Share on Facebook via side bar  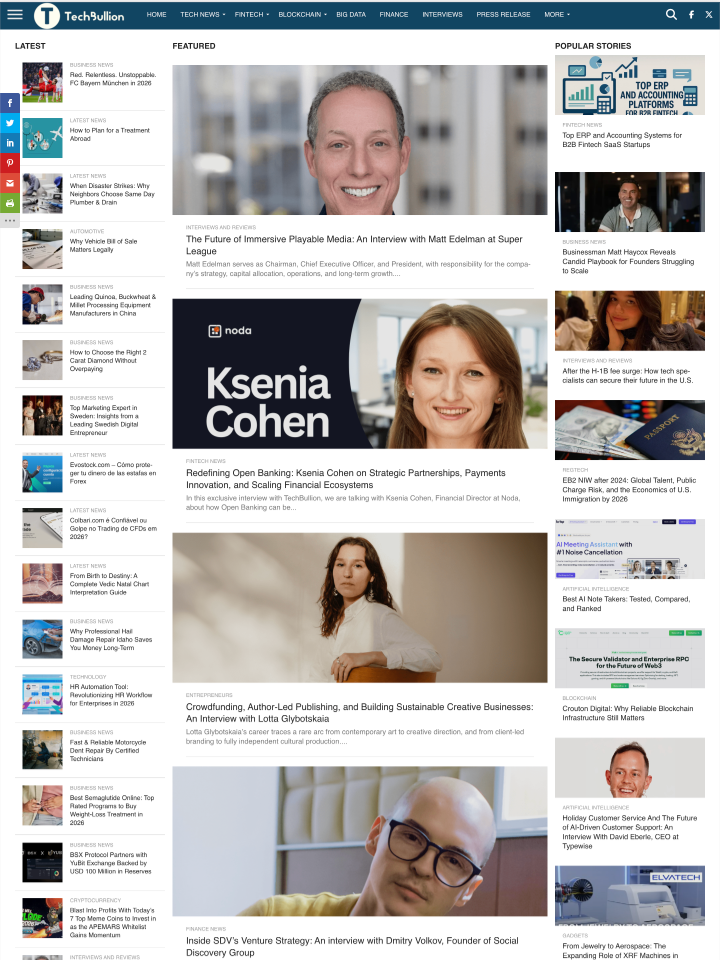click(10, 103)
